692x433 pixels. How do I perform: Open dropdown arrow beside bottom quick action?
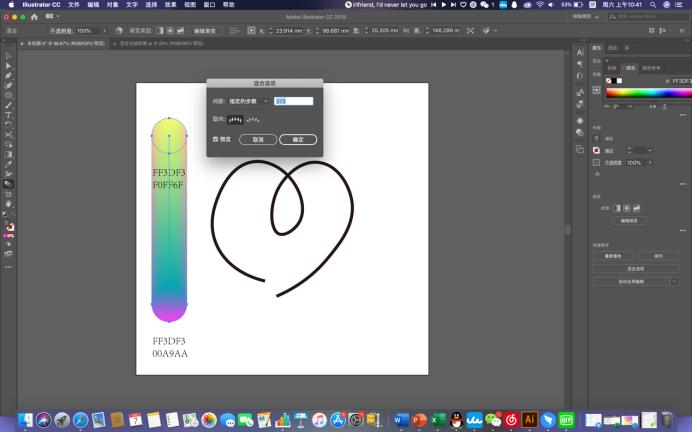pos(674,281)
